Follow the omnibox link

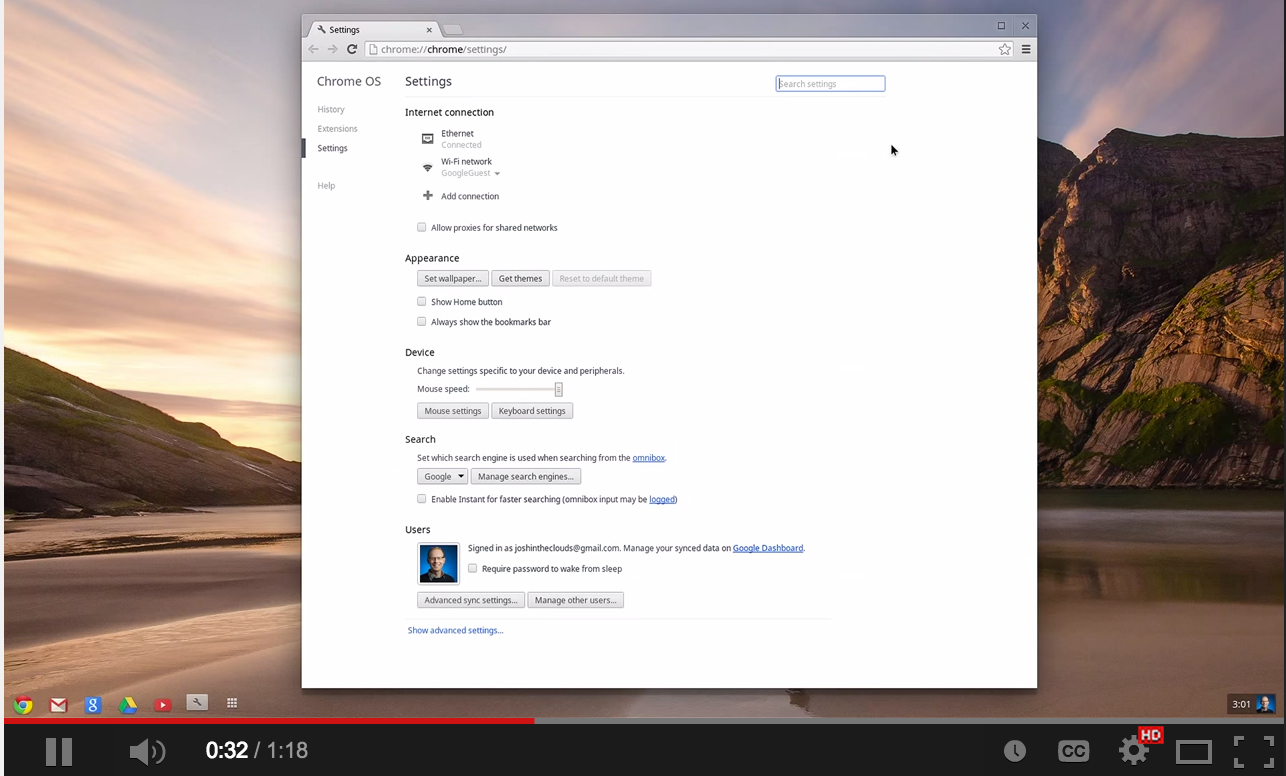[x=648, y=457]
